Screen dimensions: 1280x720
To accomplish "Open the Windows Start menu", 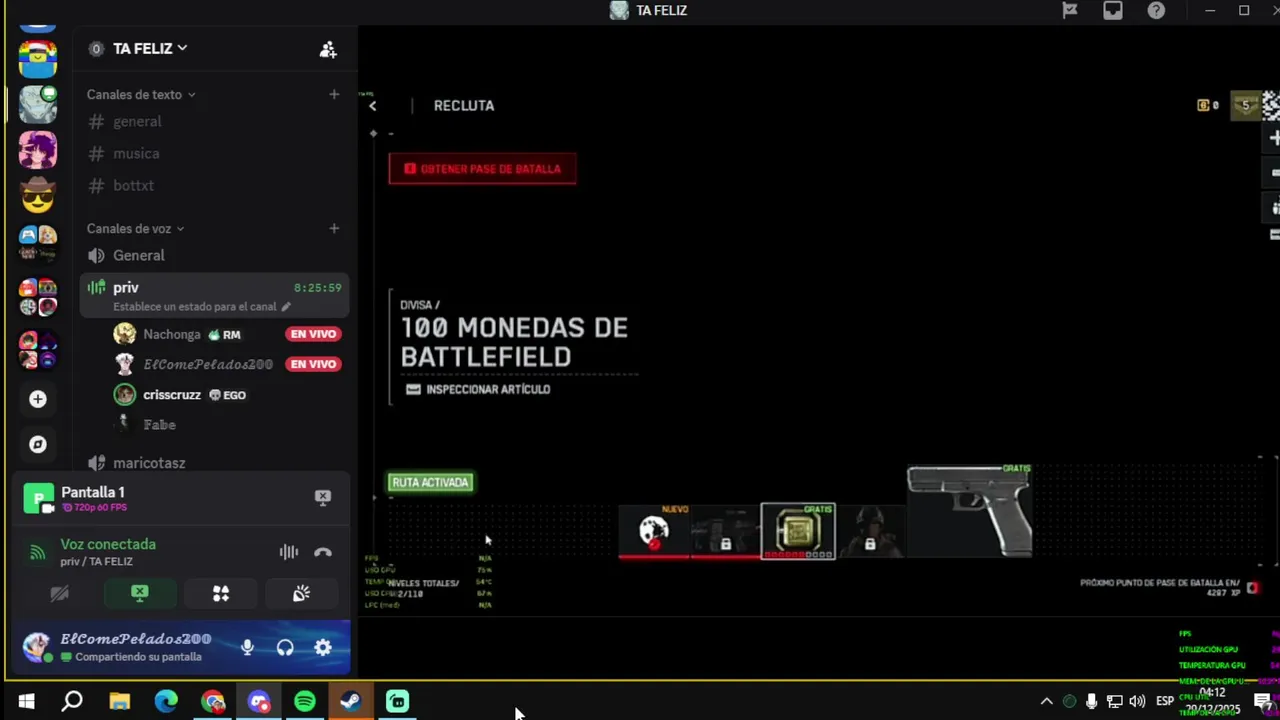I will point(26,701).
